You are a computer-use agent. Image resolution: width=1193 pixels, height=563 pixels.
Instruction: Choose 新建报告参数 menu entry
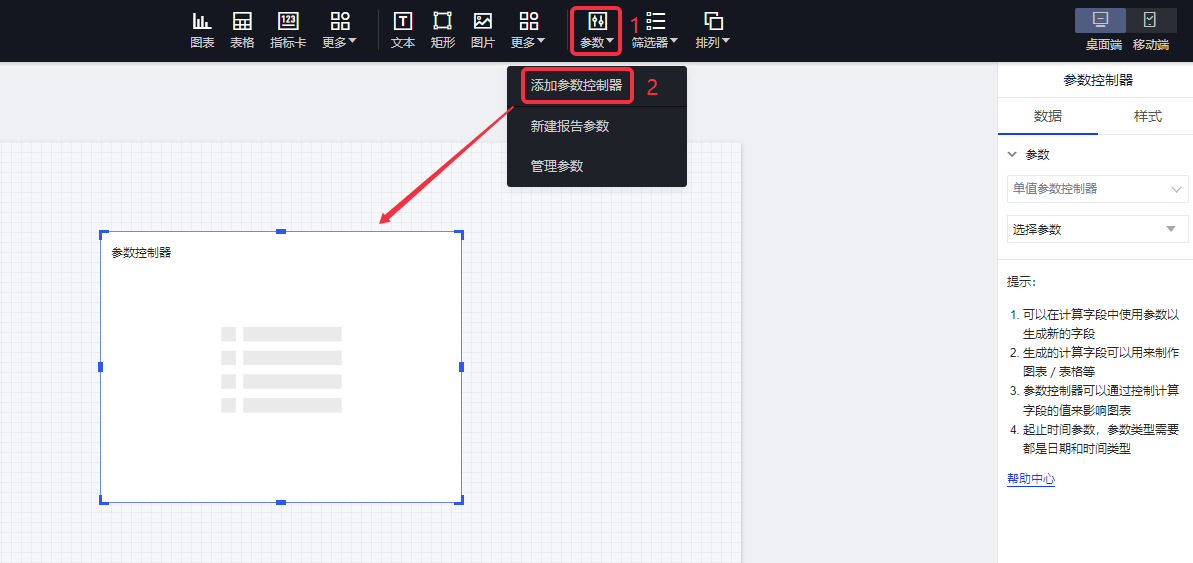pyautogui.click(x=570, y=126)
